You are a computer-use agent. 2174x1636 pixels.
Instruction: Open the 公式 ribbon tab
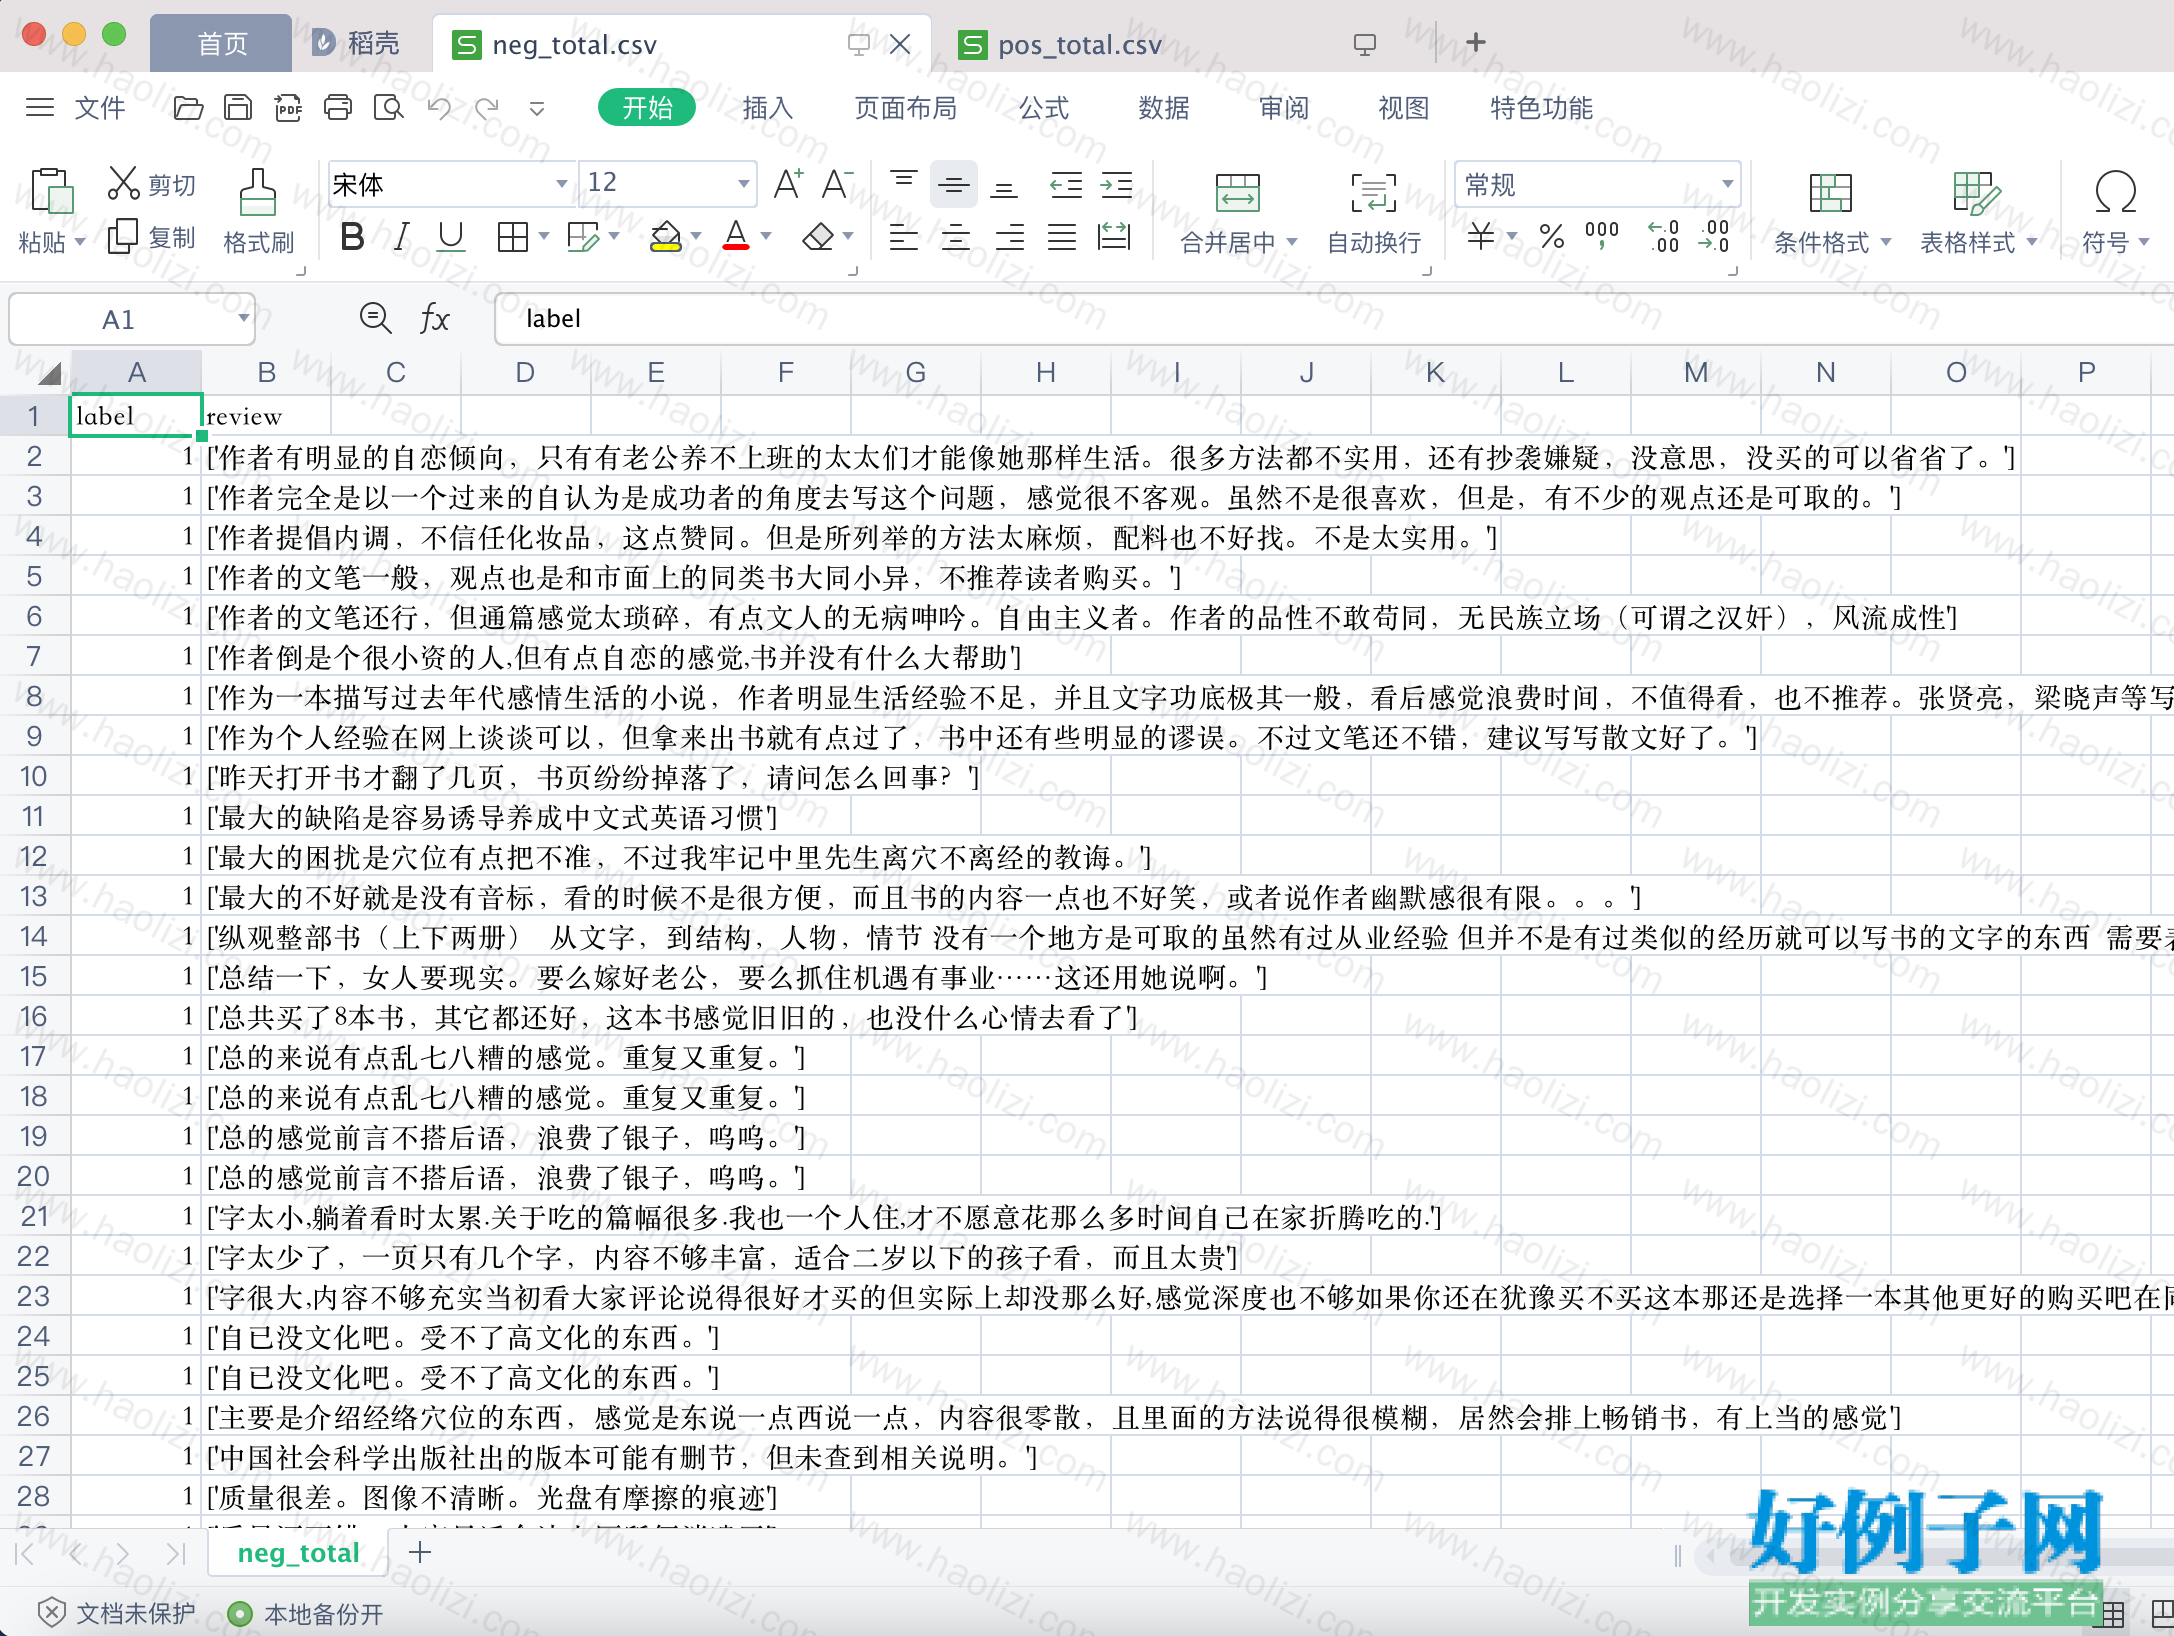point(1043,108)
